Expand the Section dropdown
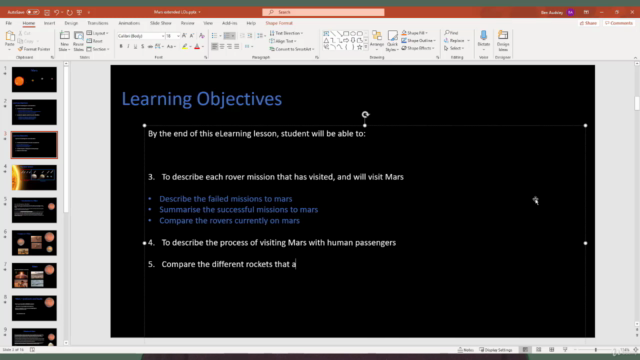640x360 pixels. pos(98,49)
